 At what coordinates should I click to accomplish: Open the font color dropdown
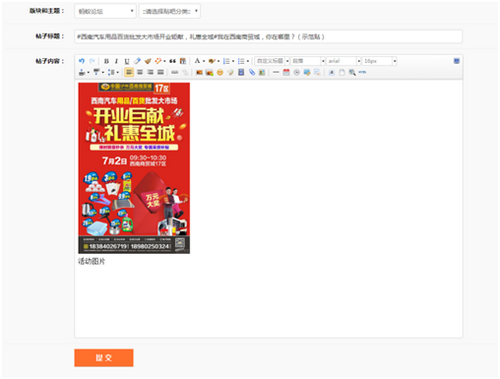tap(199, 61)
